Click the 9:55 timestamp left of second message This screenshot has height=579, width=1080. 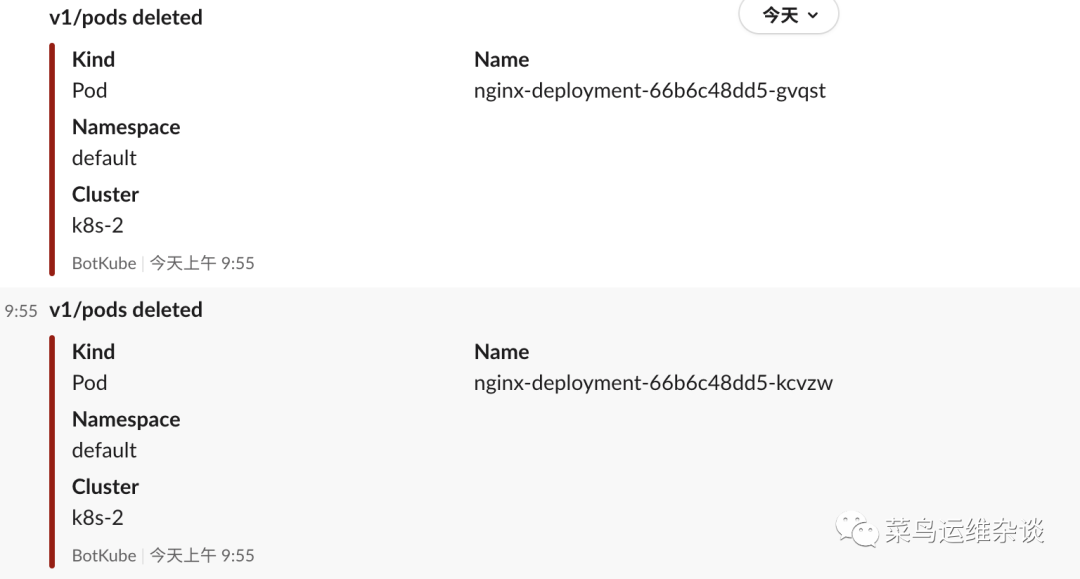[21, 311]
